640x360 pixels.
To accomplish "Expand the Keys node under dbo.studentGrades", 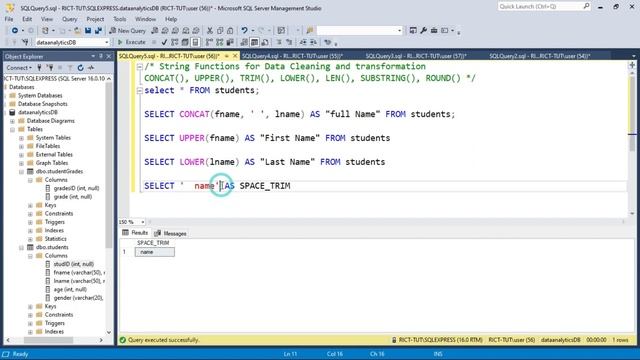I will (x=30, y=205).
